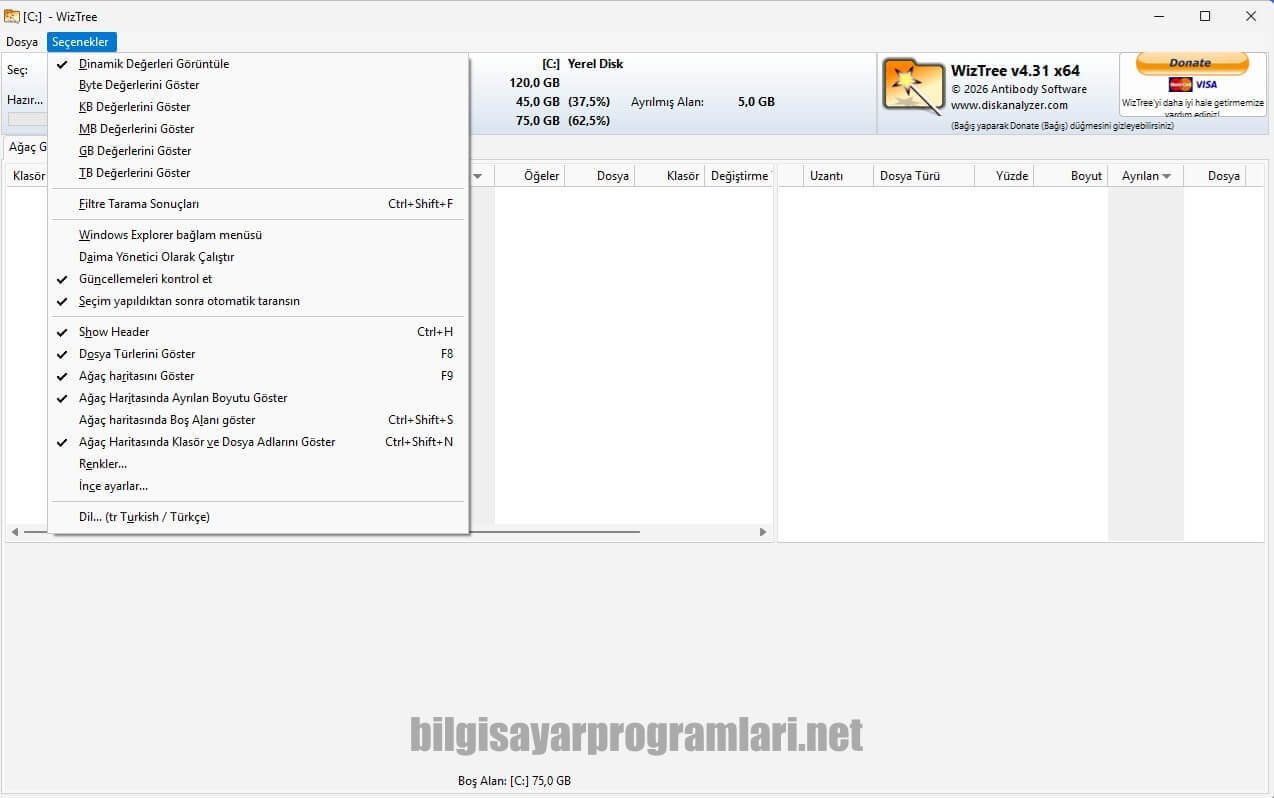The height and width of the screenshot is (798, 1274).
Task: Click the WizTree title bar app icon
Action: [x=12, y=16]
